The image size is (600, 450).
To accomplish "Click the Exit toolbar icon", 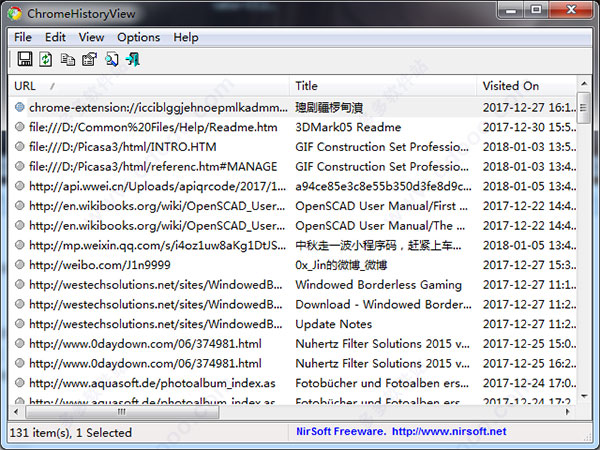I will click(x=133, y=59).
